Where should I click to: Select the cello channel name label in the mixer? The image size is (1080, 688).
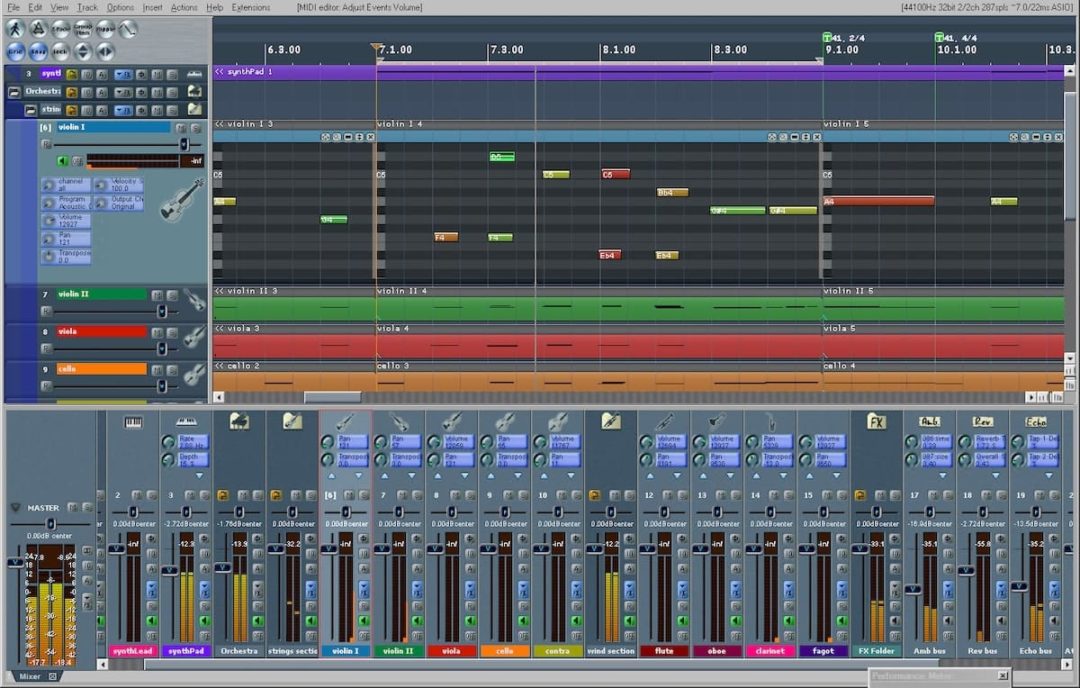tap(506, 650)
